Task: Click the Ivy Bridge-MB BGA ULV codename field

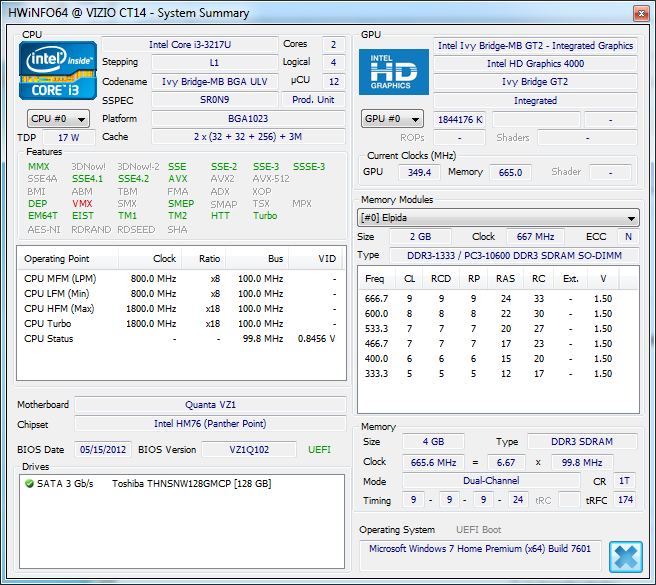Action: pos(215,82)
